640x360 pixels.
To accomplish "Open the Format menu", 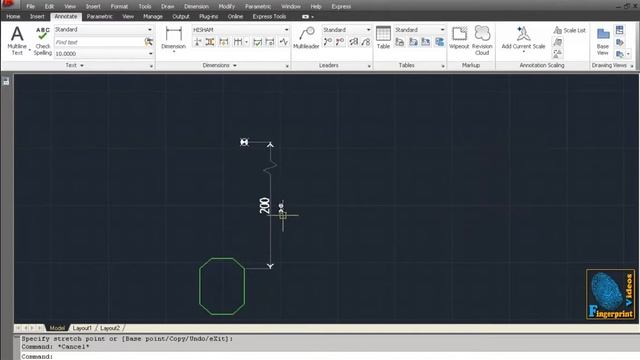I will click(x=119, y=7).
